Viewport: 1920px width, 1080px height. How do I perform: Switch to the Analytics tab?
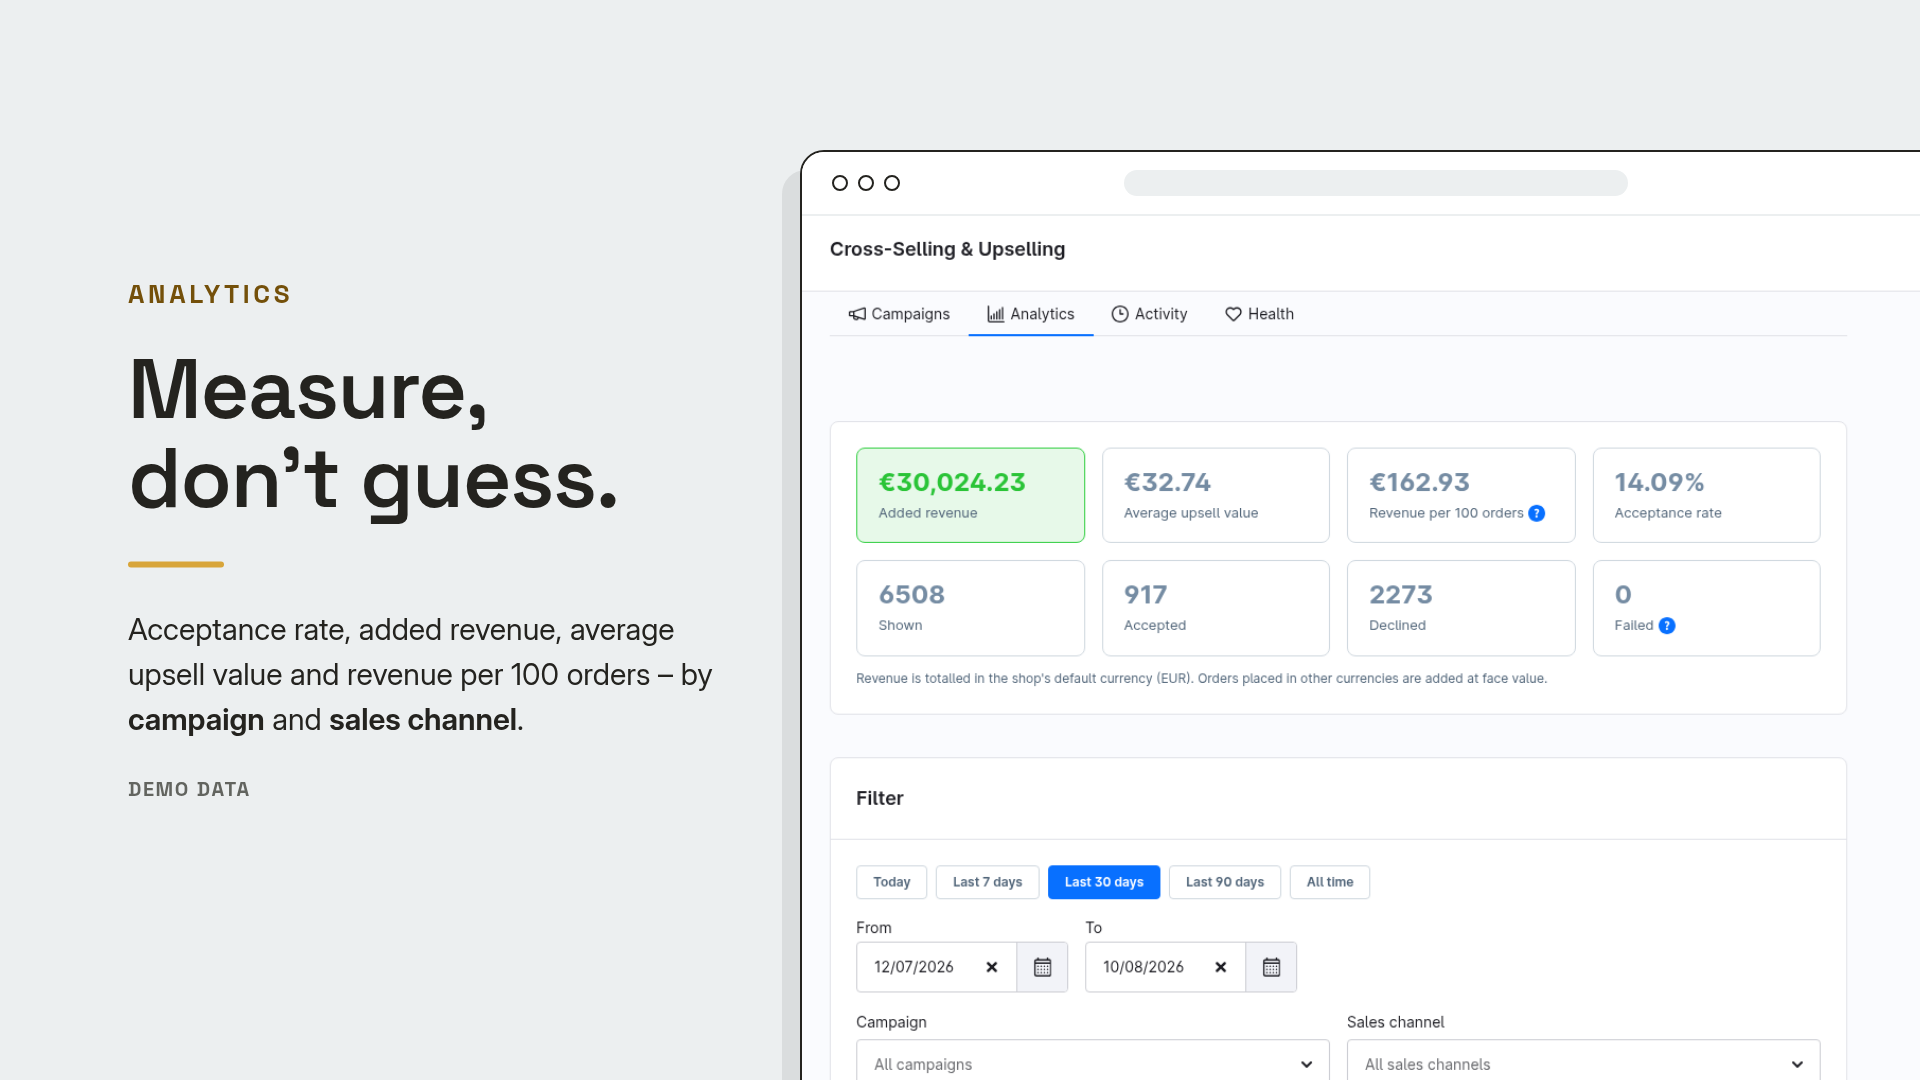coord(1031,314)
